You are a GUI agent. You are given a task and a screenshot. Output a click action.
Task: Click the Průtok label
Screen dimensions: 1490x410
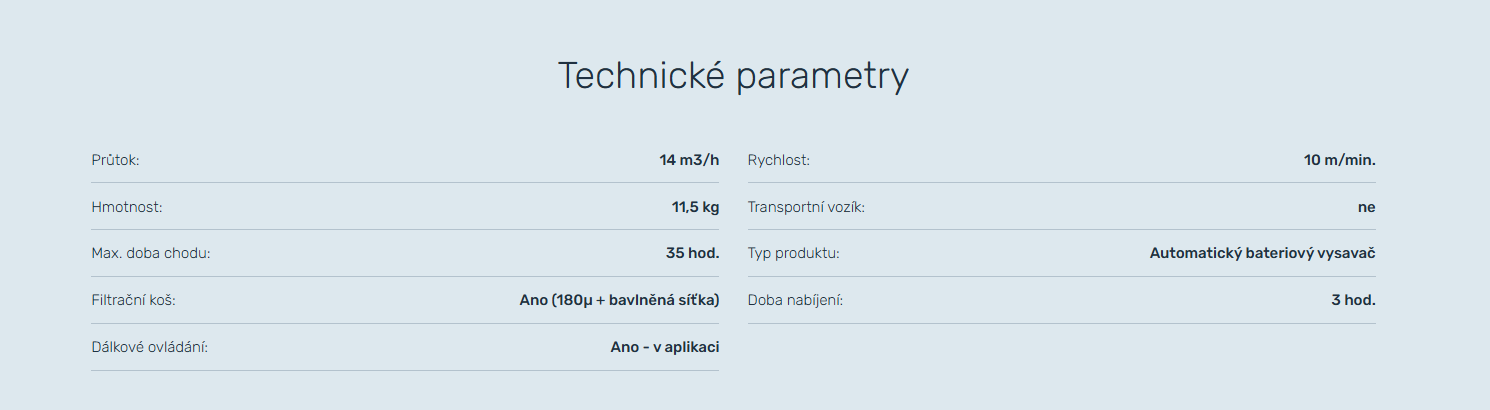(x=115, y=160)
